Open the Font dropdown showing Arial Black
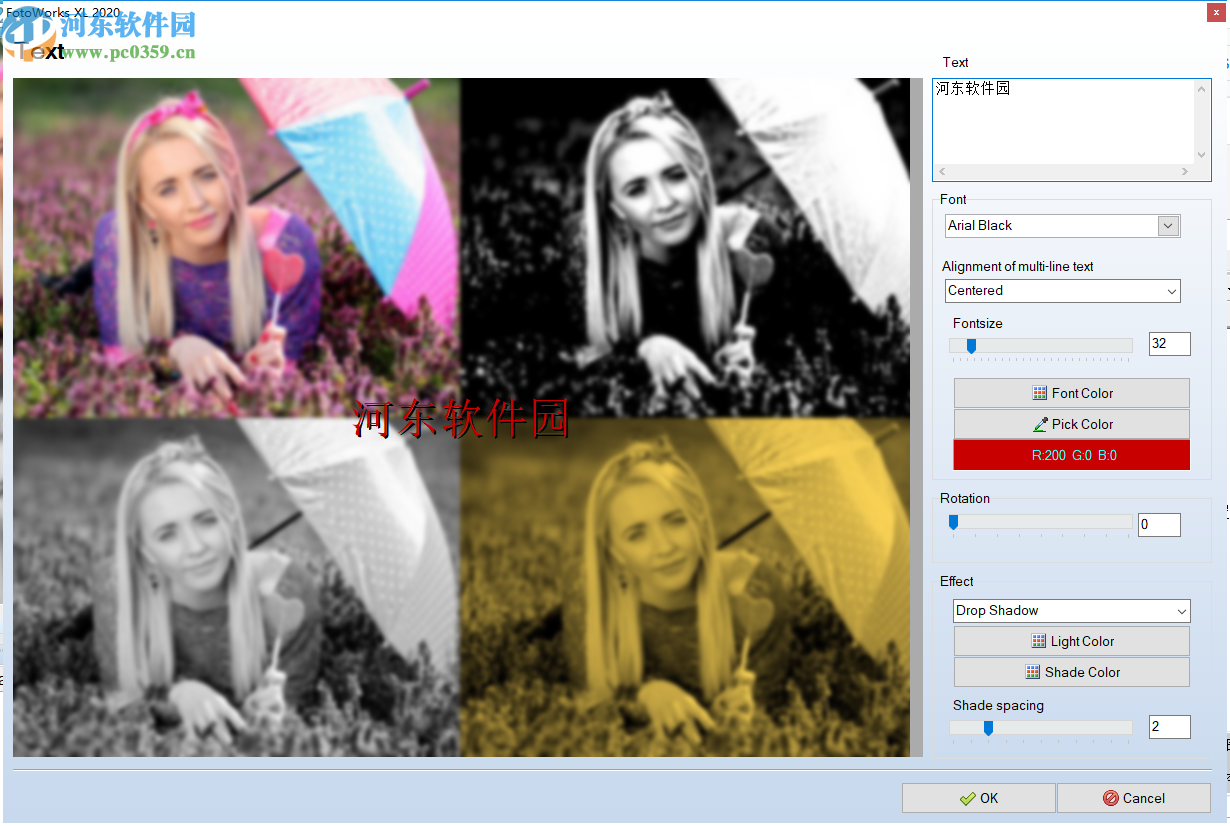1230x826 pixels. [1167, 225]
